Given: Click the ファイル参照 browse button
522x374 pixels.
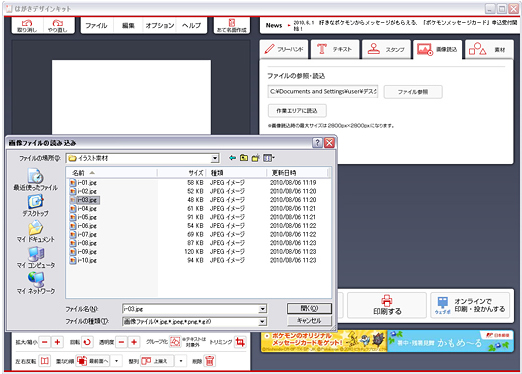Looking at the screenshot, I should 413,92.
